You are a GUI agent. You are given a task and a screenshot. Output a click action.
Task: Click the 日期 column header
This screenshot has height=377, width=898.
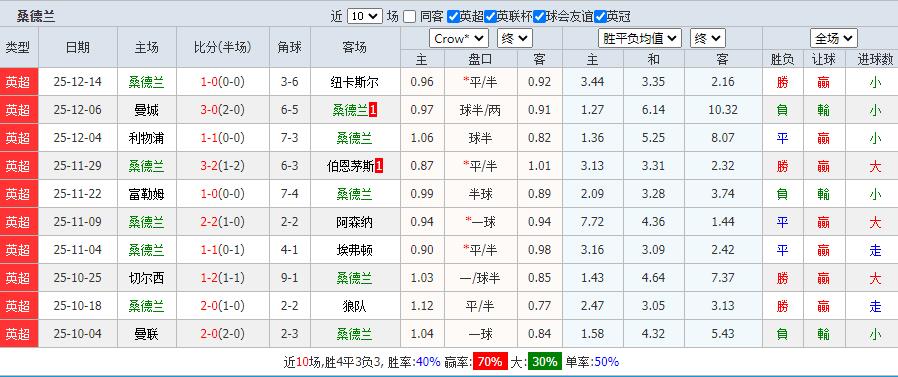coord(77,48)
